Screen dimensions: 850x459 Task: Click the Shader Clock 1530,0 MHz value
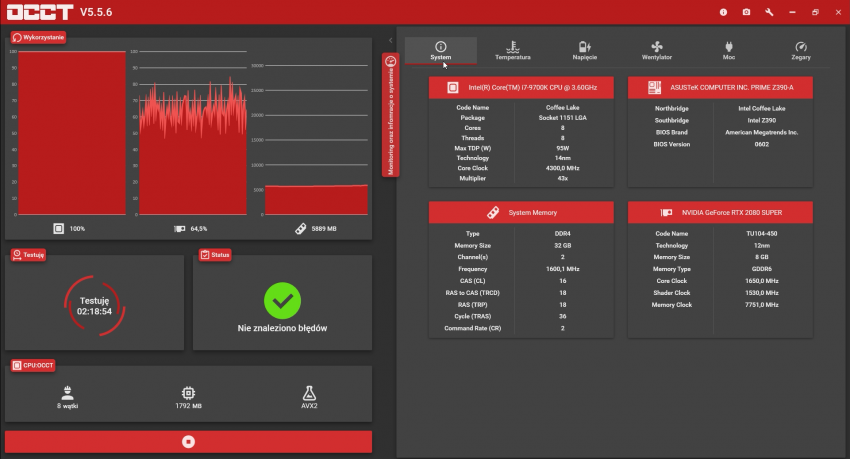click(761, 293)
